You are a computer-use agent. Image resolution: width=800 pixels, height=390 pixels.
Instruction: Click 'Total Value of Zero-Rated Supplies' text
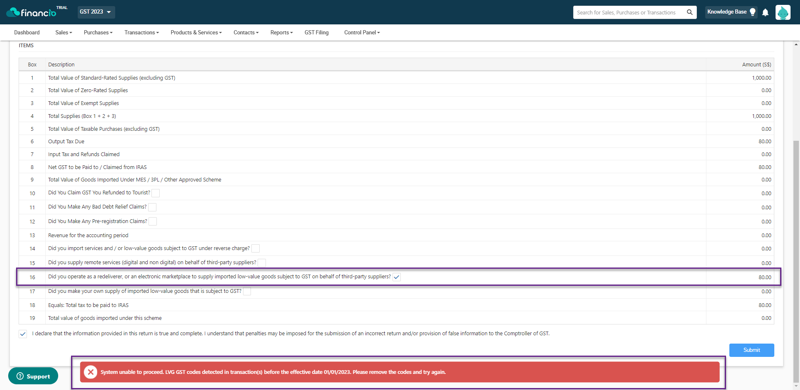pos(88,90)
